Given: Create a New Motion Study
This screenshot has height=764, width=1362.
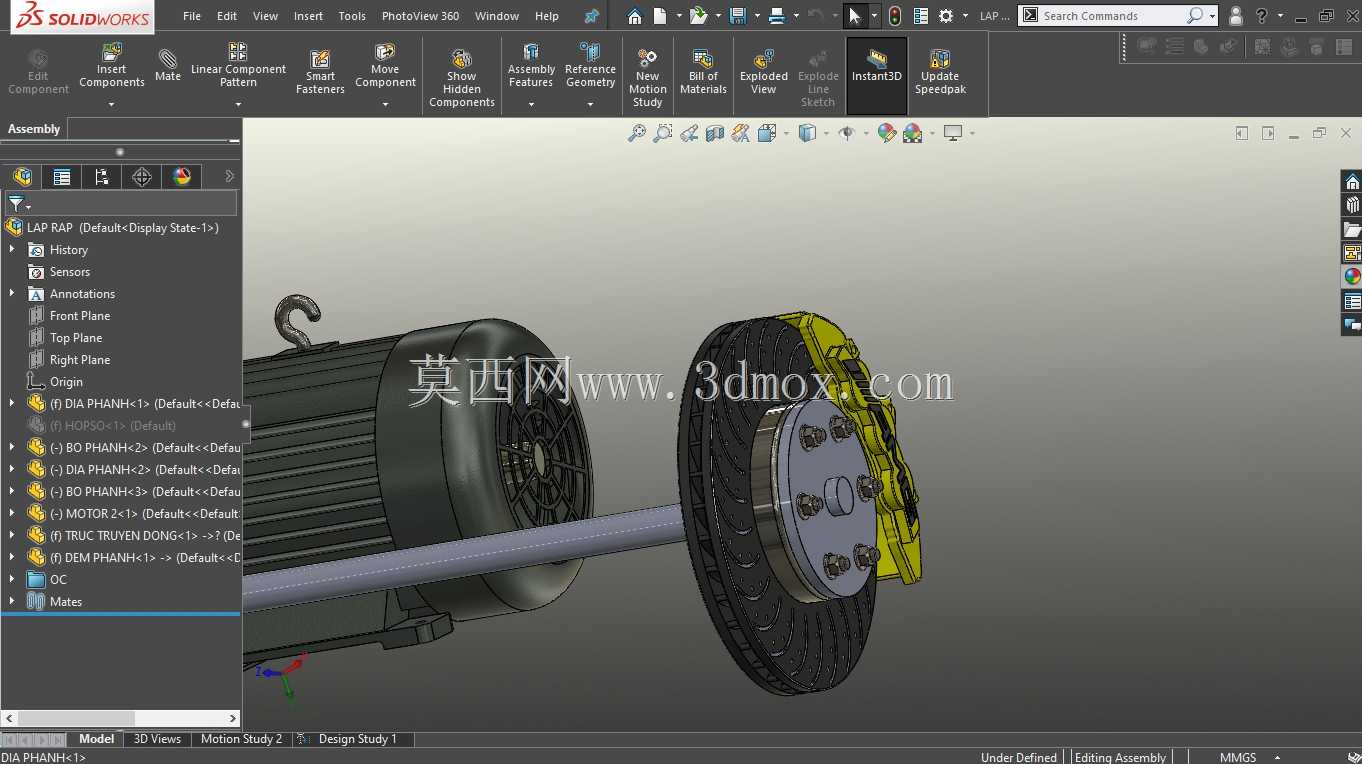Looking at the screenshot, I should click(648, 78).
